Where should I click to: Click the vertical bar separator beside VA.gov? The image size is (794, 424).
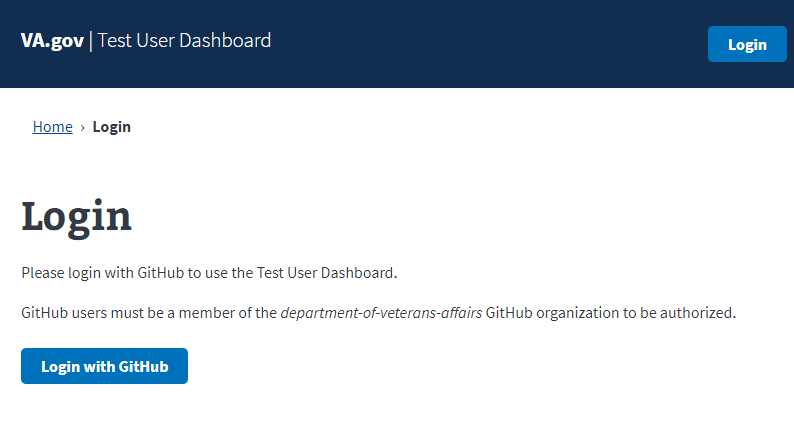91,41
